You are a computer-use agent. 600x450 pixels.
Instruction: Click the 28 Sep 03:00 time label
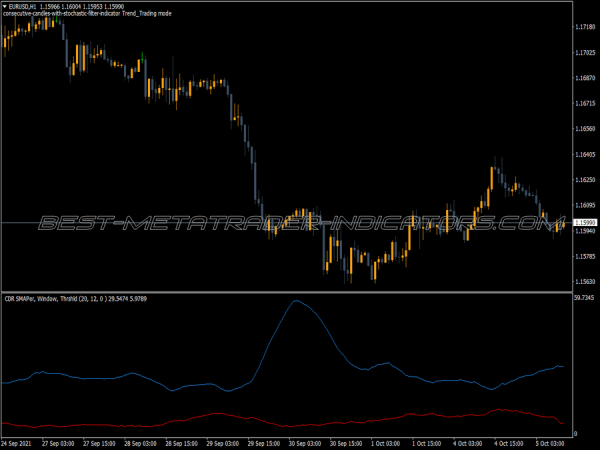[x=140, y=443]
